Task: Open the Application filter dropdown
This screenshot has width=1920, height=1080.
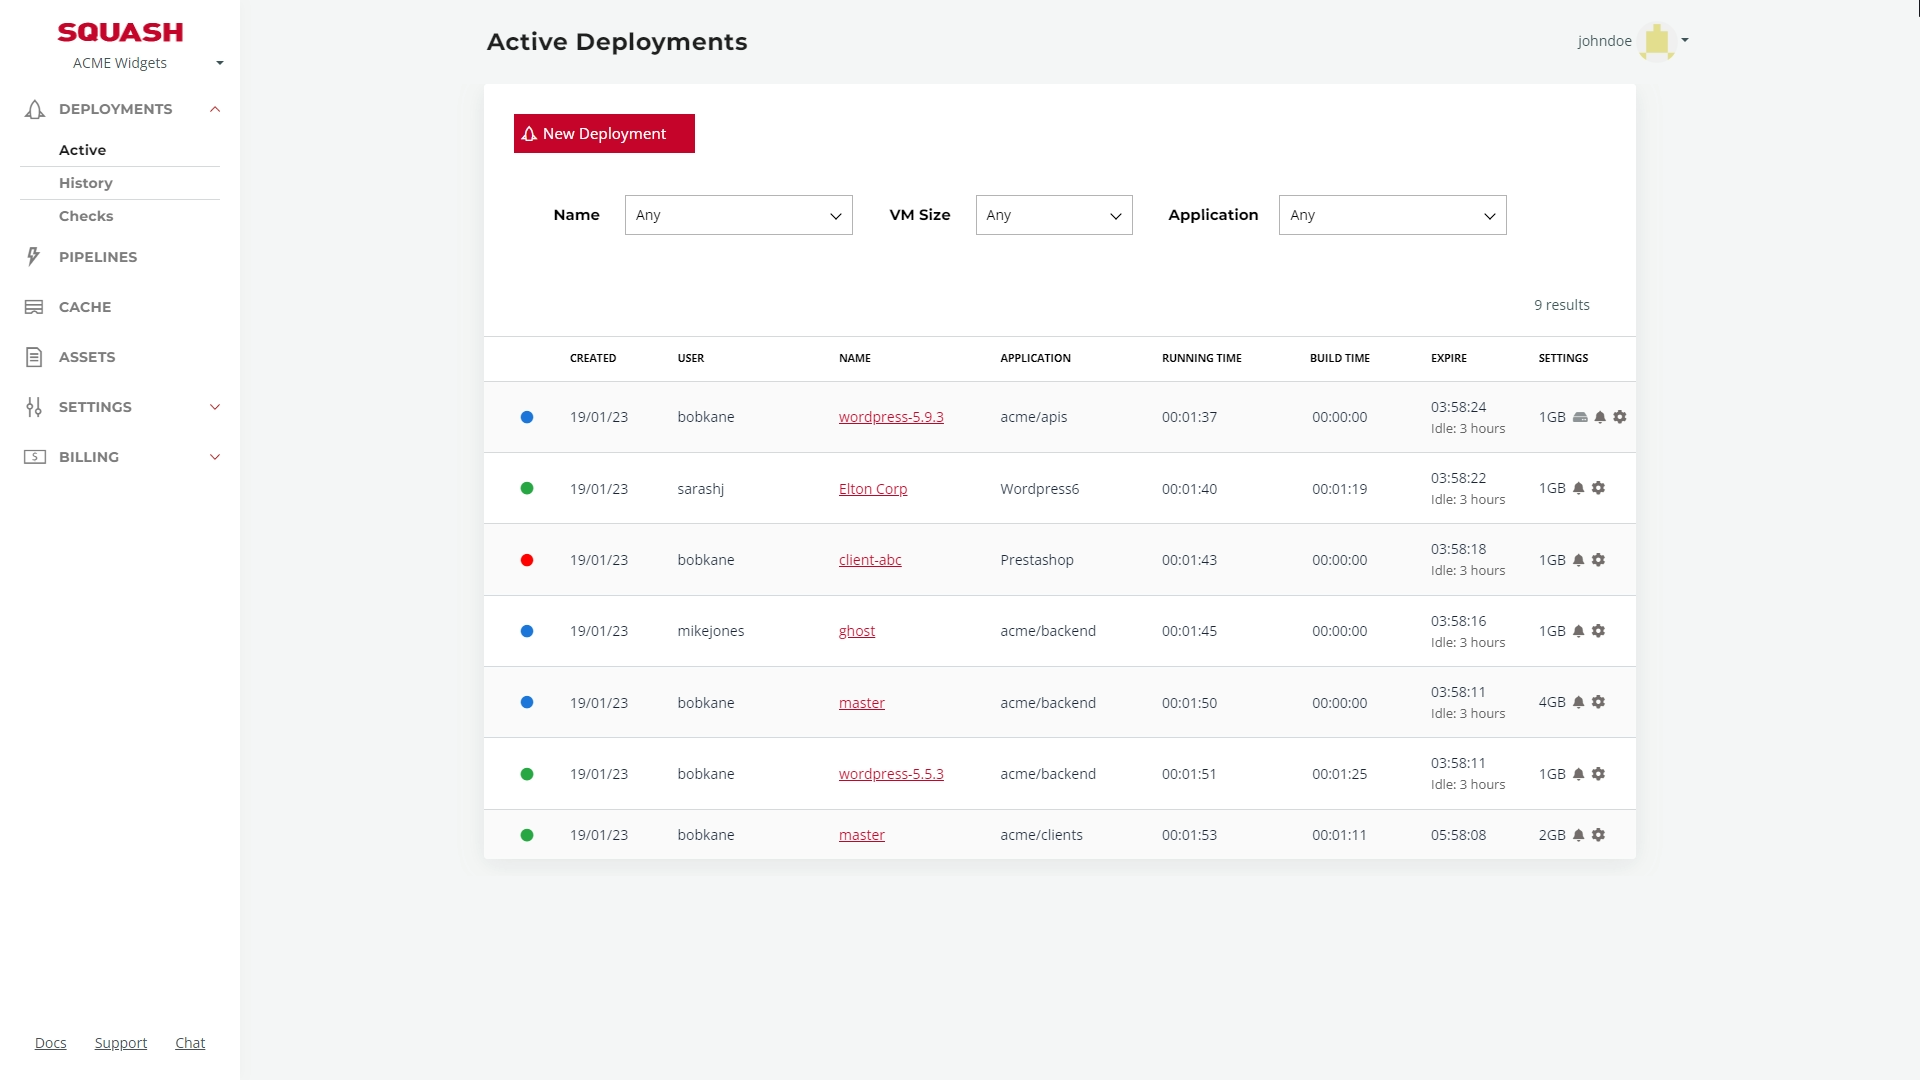Action: [x=1392, y=215]
